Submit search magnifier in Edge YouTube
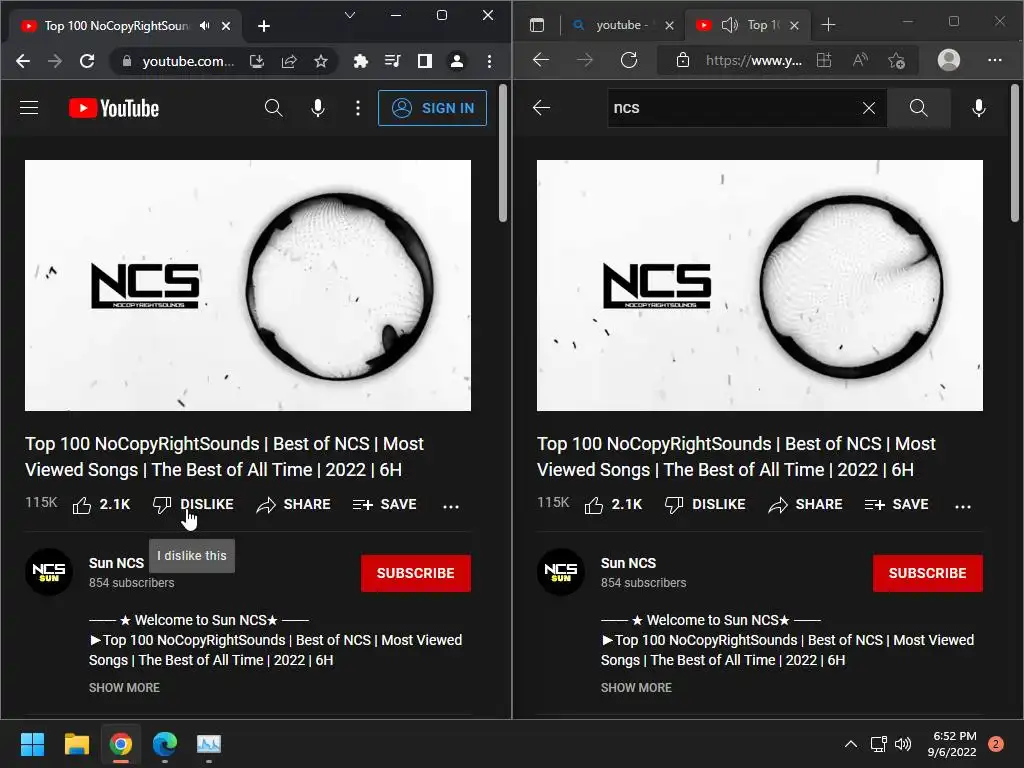The width and height of the screenshot is (1024, 768). coord(918,108)
